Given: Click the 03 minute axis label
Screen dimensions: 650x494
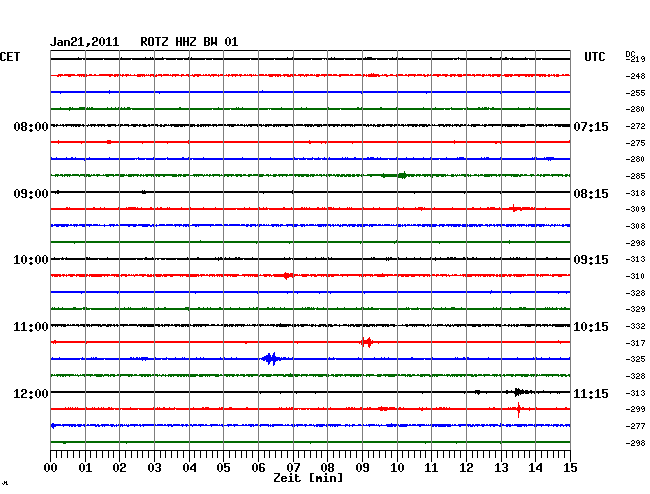Looking at the screenshot, I should coord(154,467).
